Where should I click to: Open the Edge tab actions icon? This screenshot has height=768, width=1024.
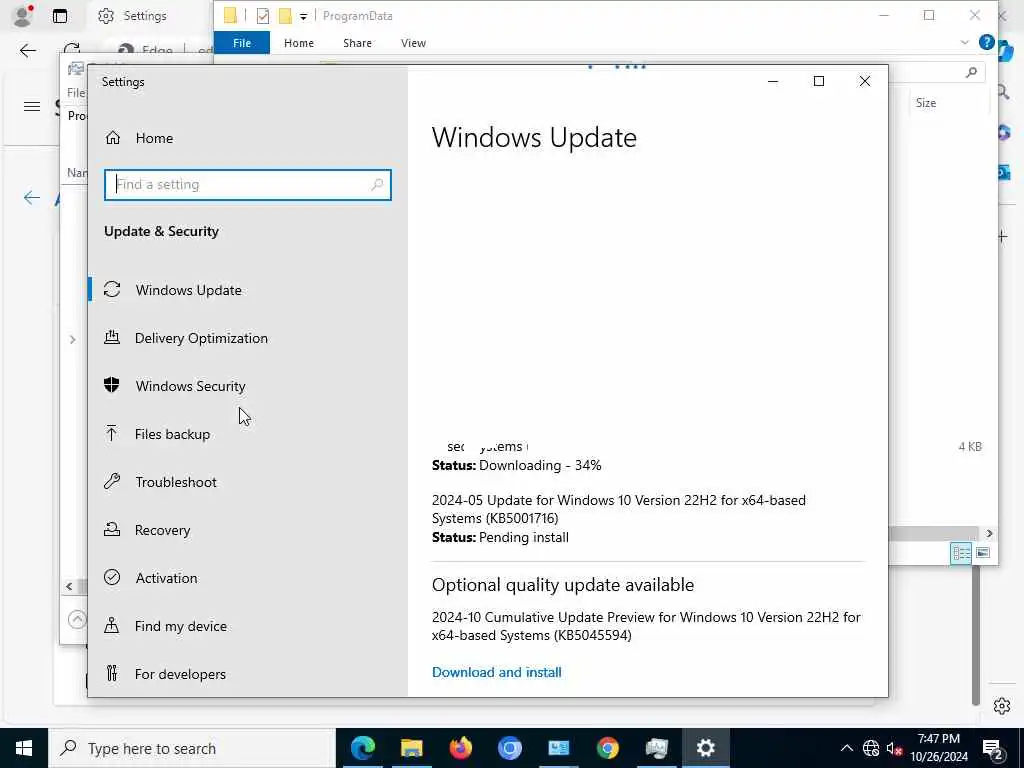point(59,16)
